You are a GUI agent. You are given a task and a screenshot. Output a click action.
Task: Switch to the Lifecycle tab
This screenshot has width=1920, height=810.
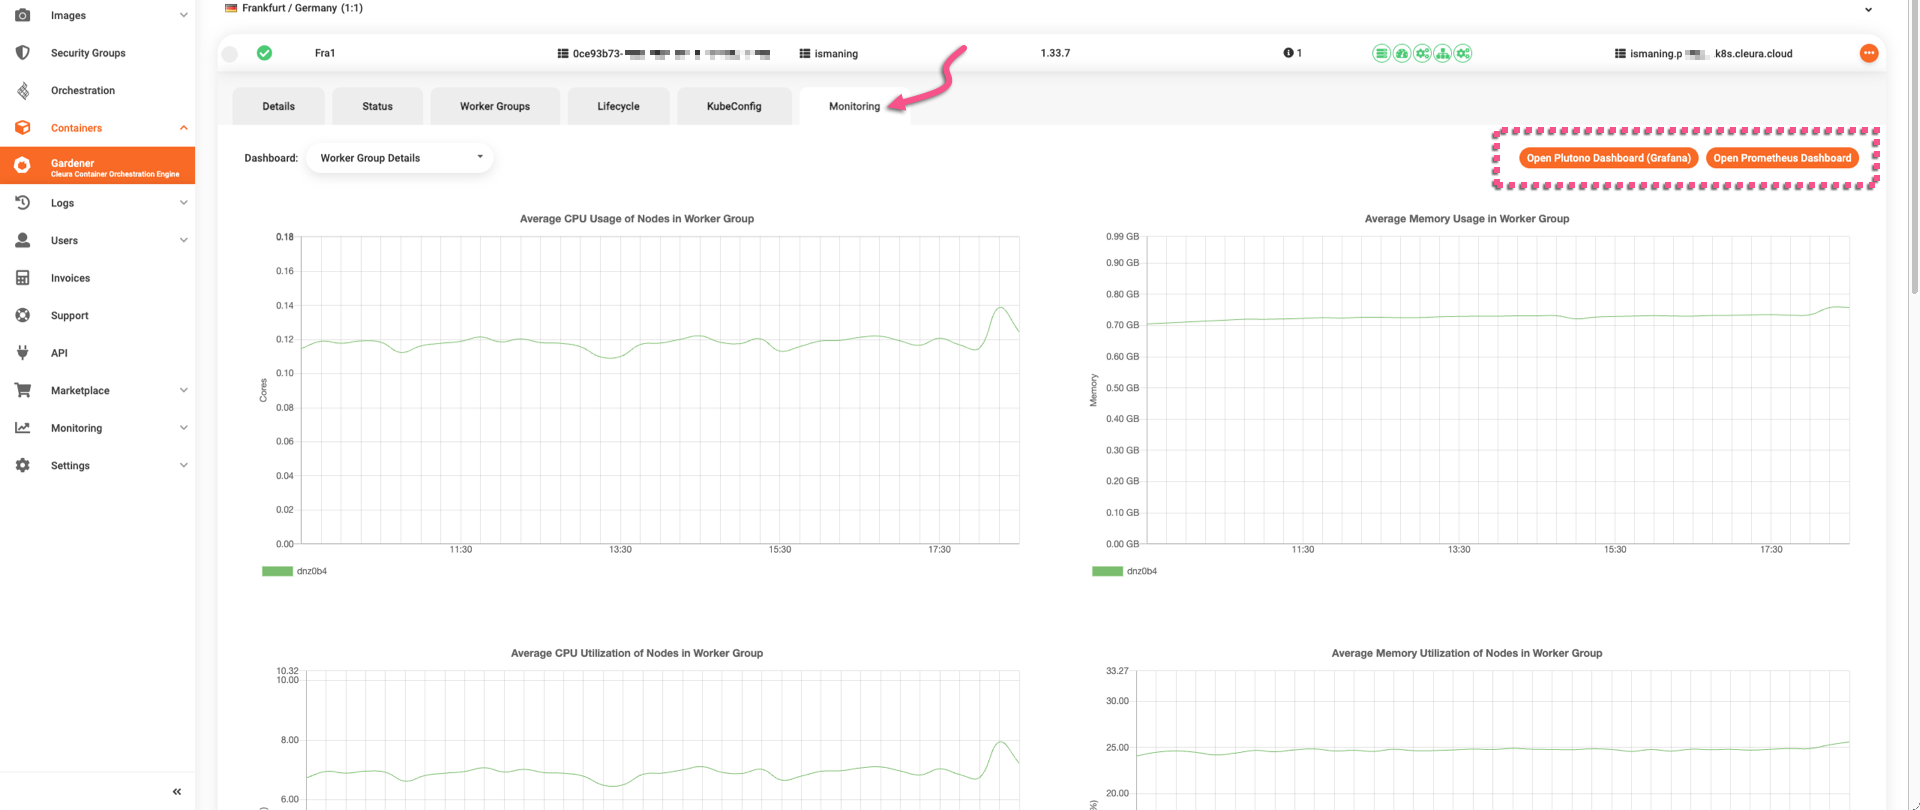click(618, 106)
